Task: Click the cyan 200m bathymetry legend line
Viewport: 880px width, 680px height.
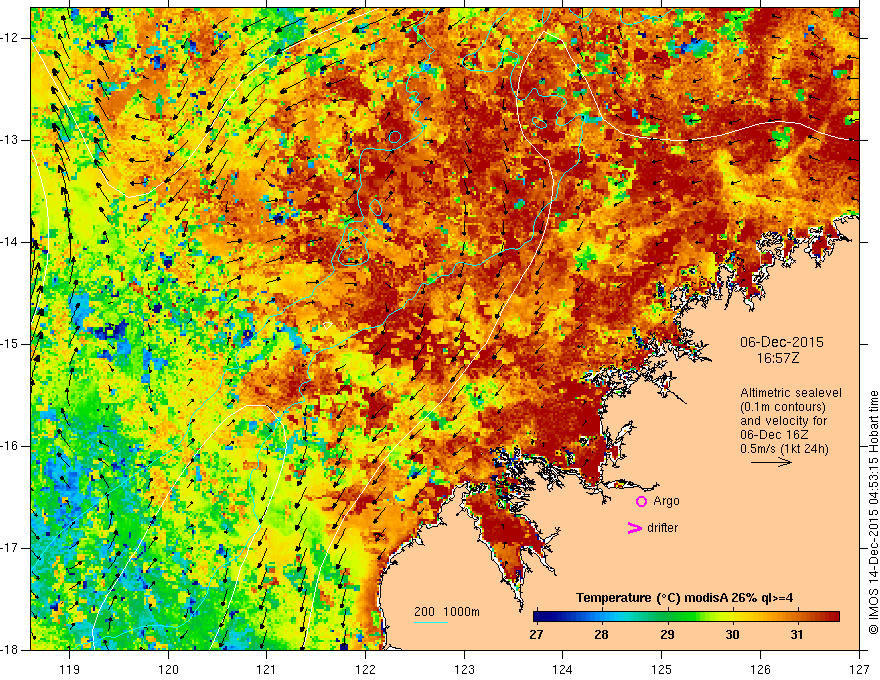Action: click(431, 622)
